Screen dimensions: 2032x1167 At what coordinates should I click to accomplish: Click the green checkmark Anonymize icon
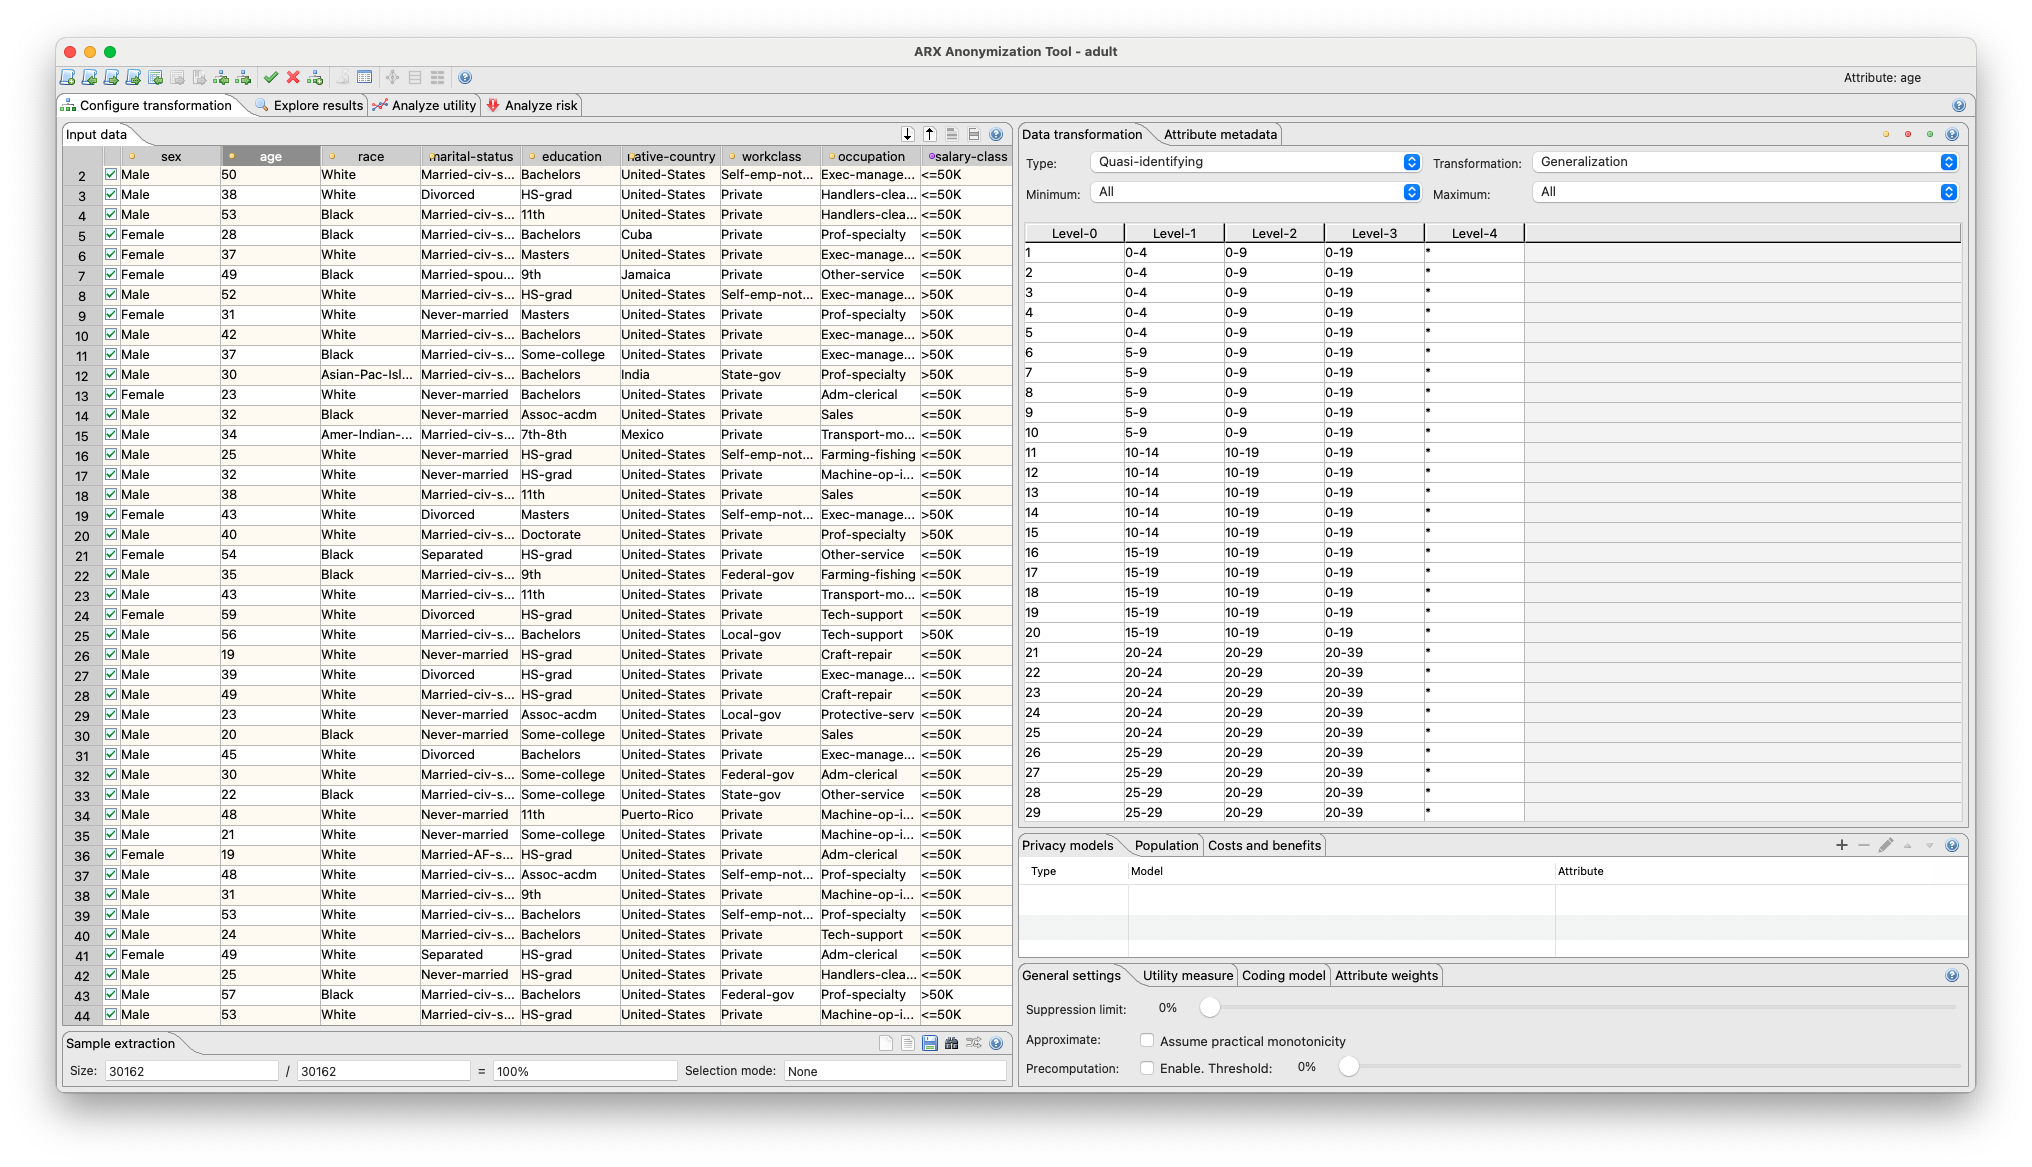(270, 78)
